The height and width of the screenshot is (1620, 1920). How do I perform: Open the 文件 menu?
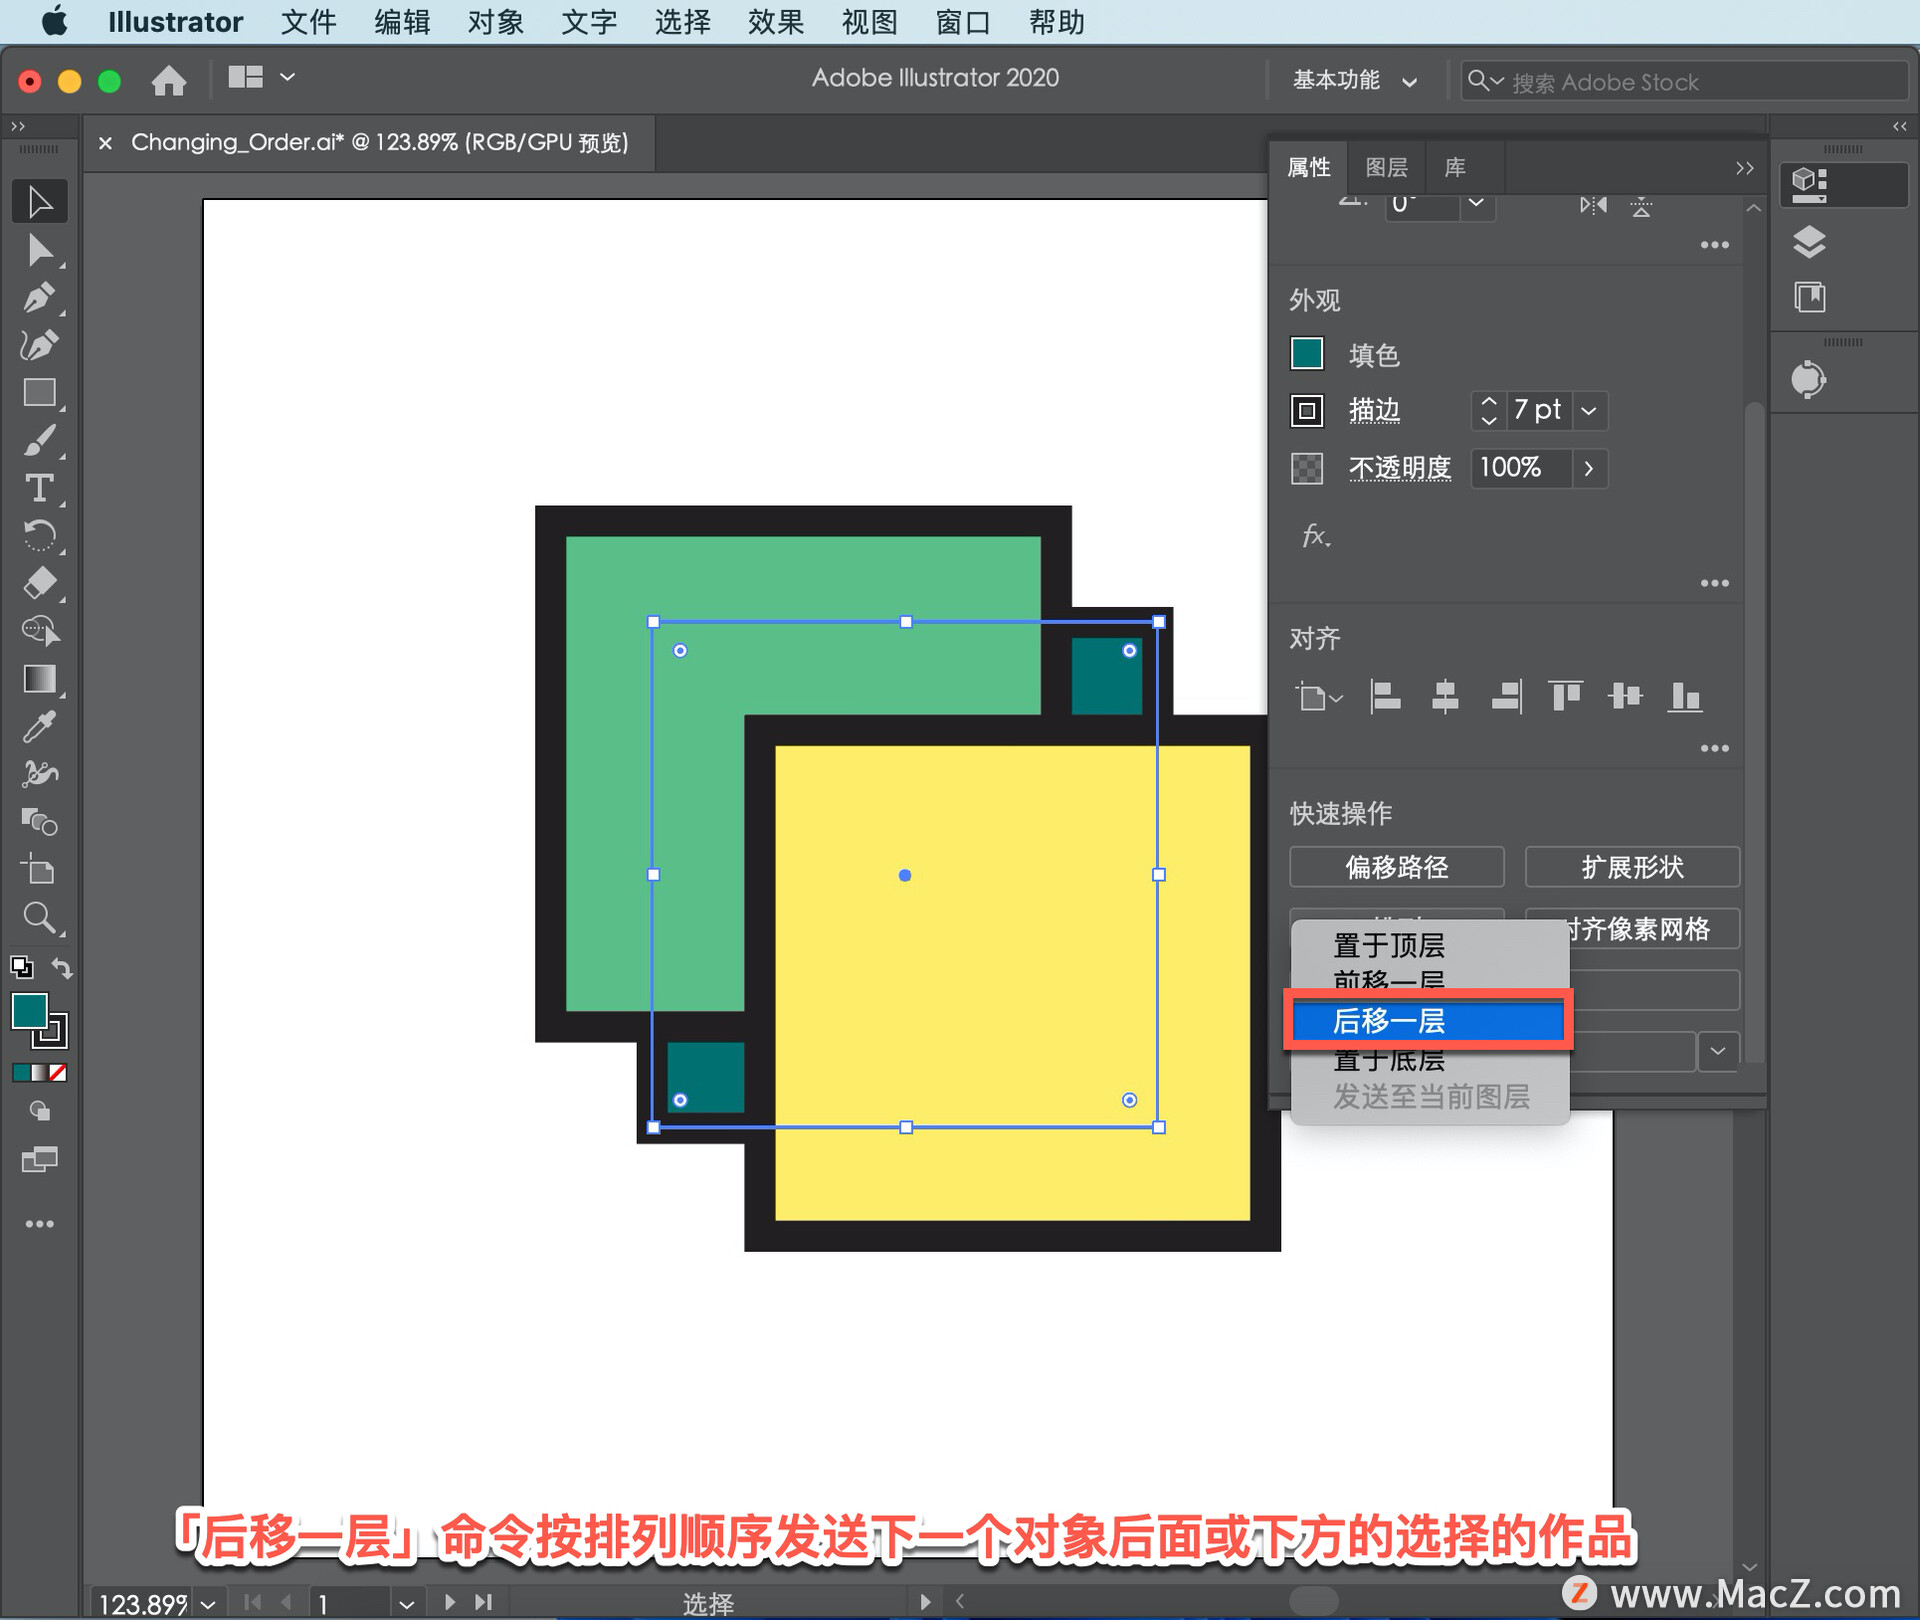coord(308,22)
